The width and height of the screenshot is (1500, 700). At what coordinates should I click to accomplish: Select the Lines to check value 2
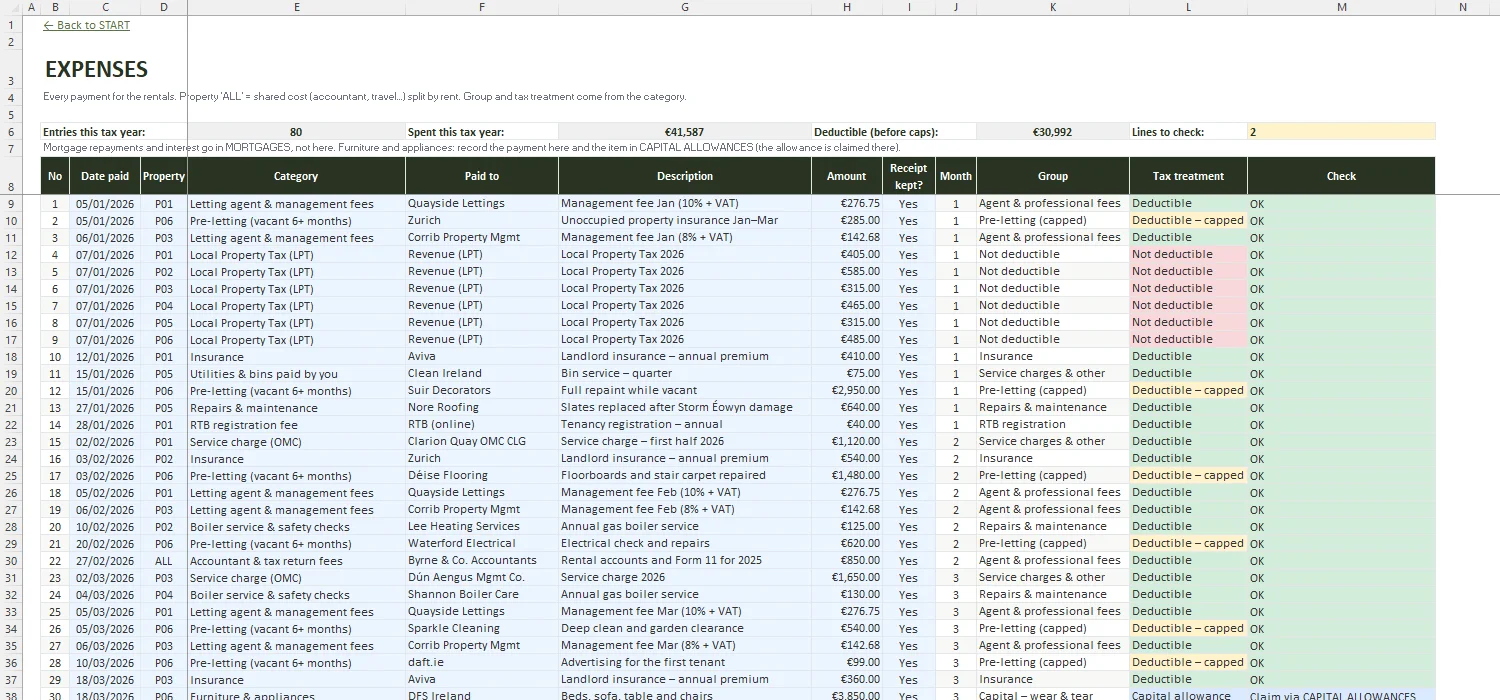(x=1341, y=131)
